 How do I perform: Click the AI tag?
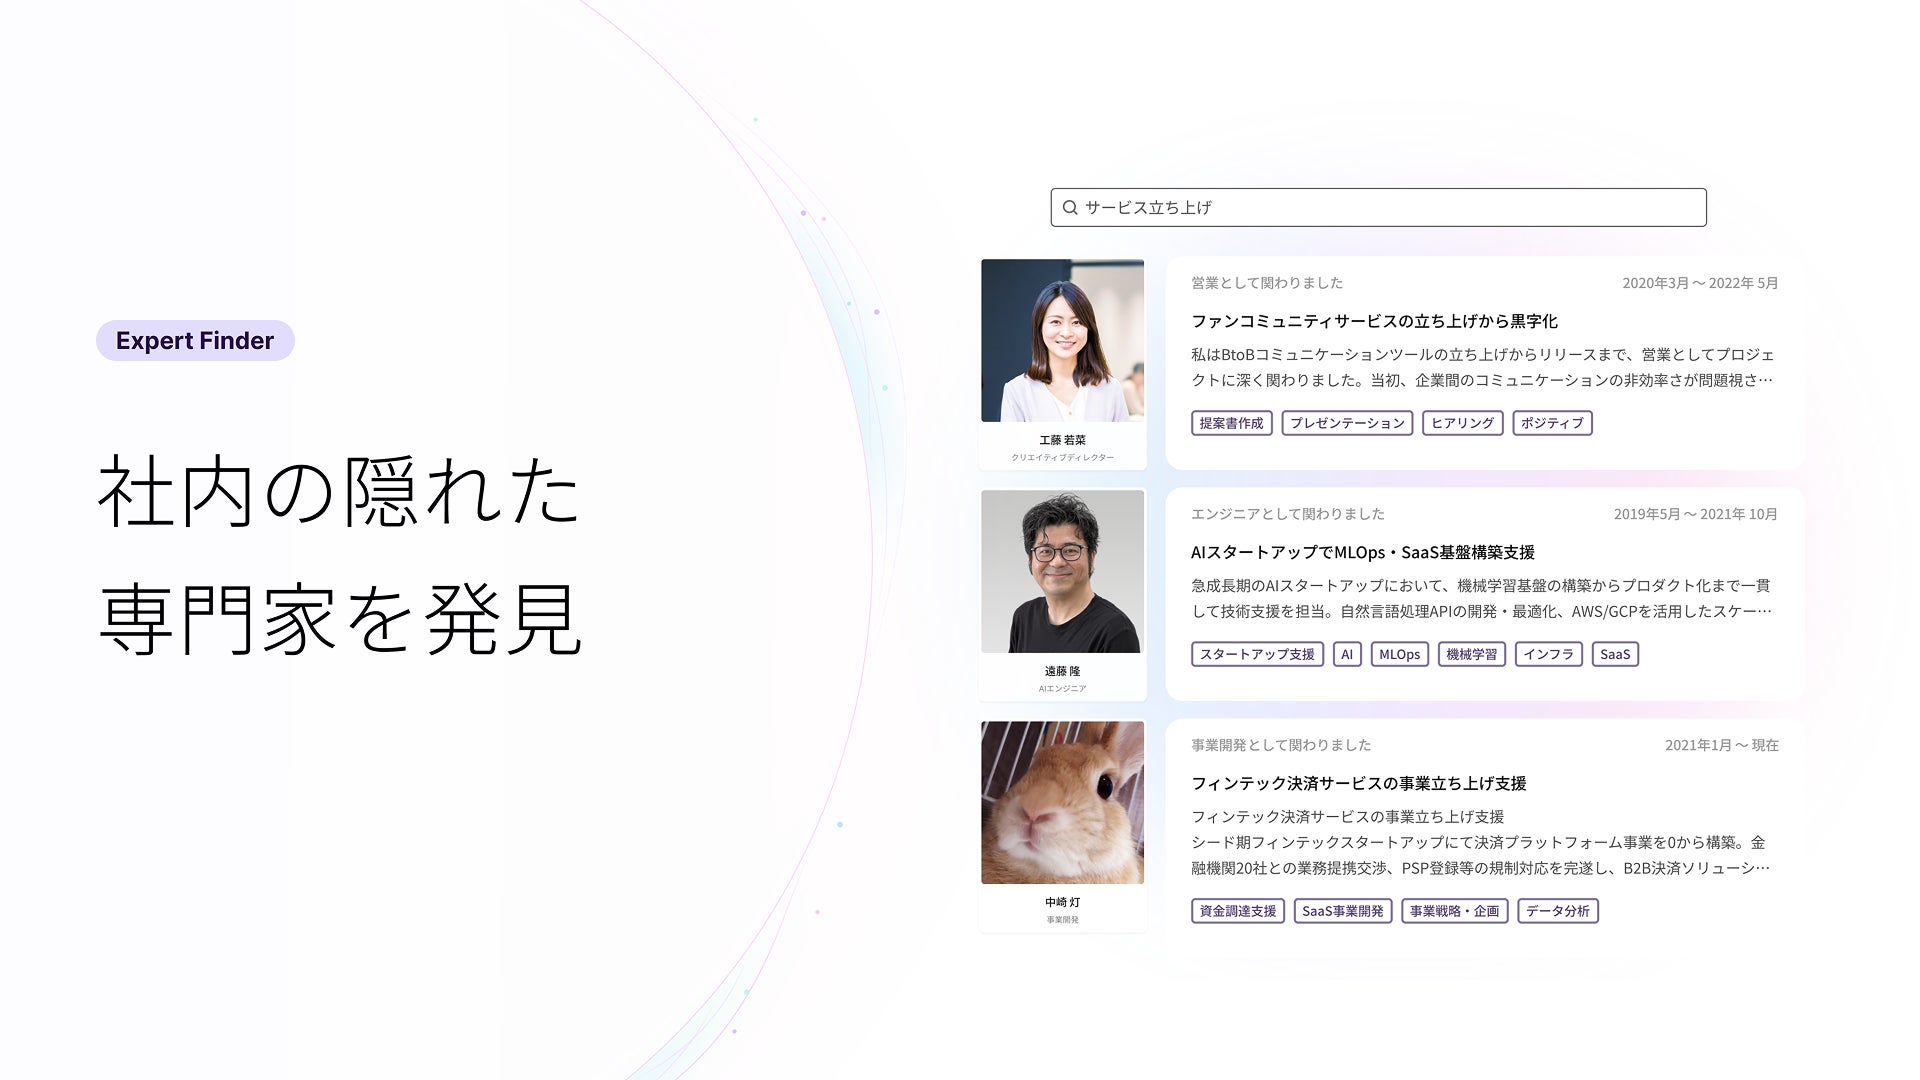click(1347, 654)
